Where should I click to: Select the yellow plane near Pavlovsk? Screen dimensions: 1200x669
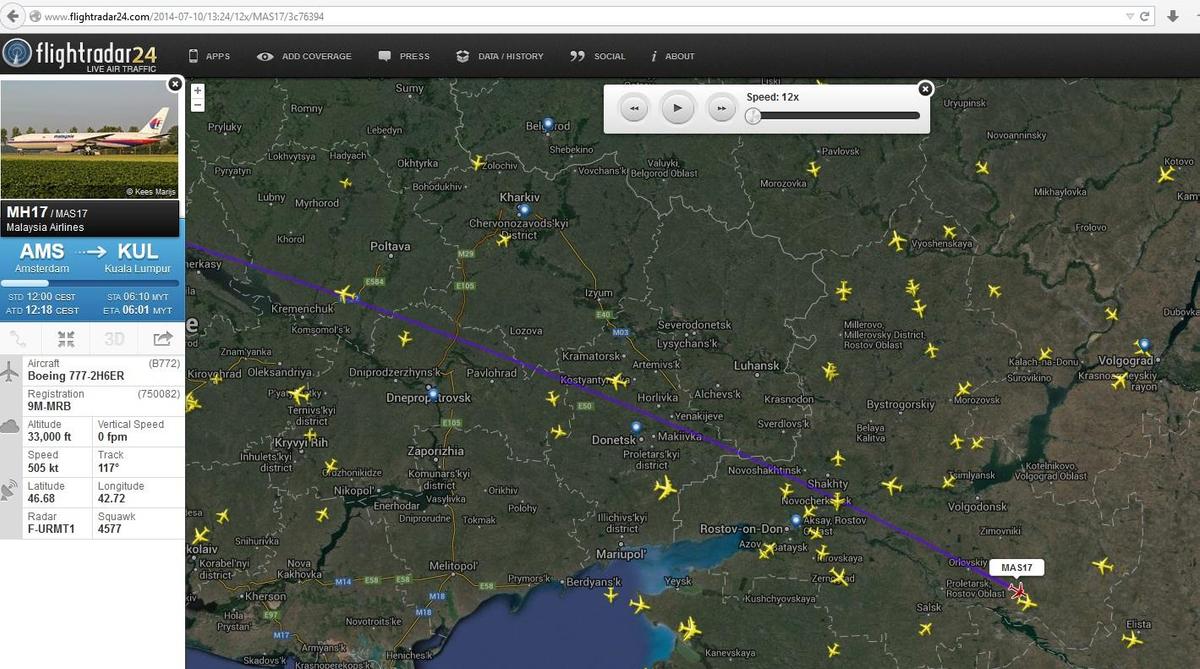click(813, 169)
